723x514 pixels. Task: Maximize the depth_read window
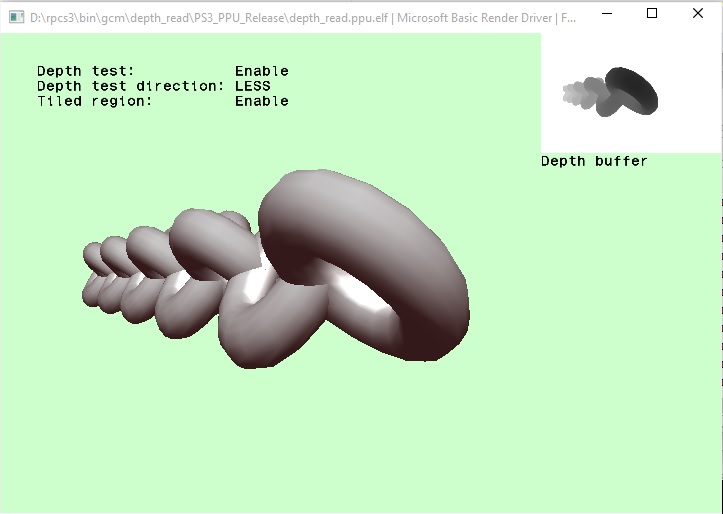(x=652, y=13)
